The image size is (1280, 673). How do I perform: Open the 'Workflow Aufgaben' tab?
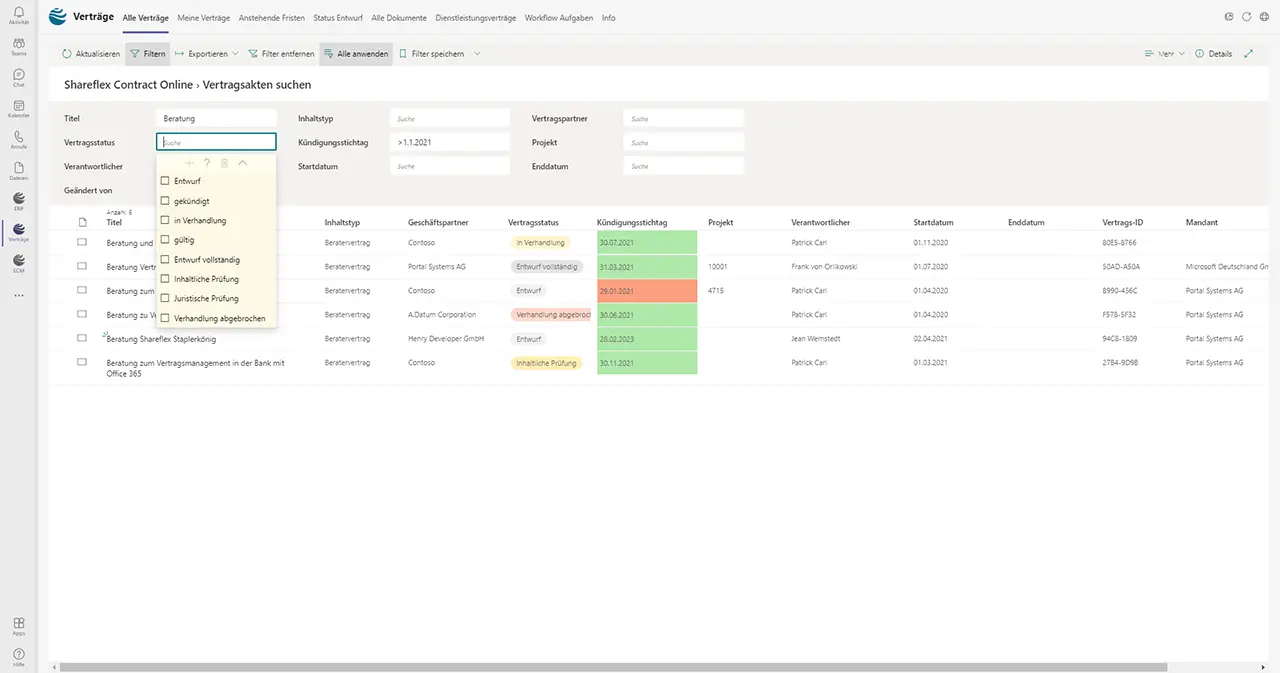pyautogui.click(x=559, y=18)
